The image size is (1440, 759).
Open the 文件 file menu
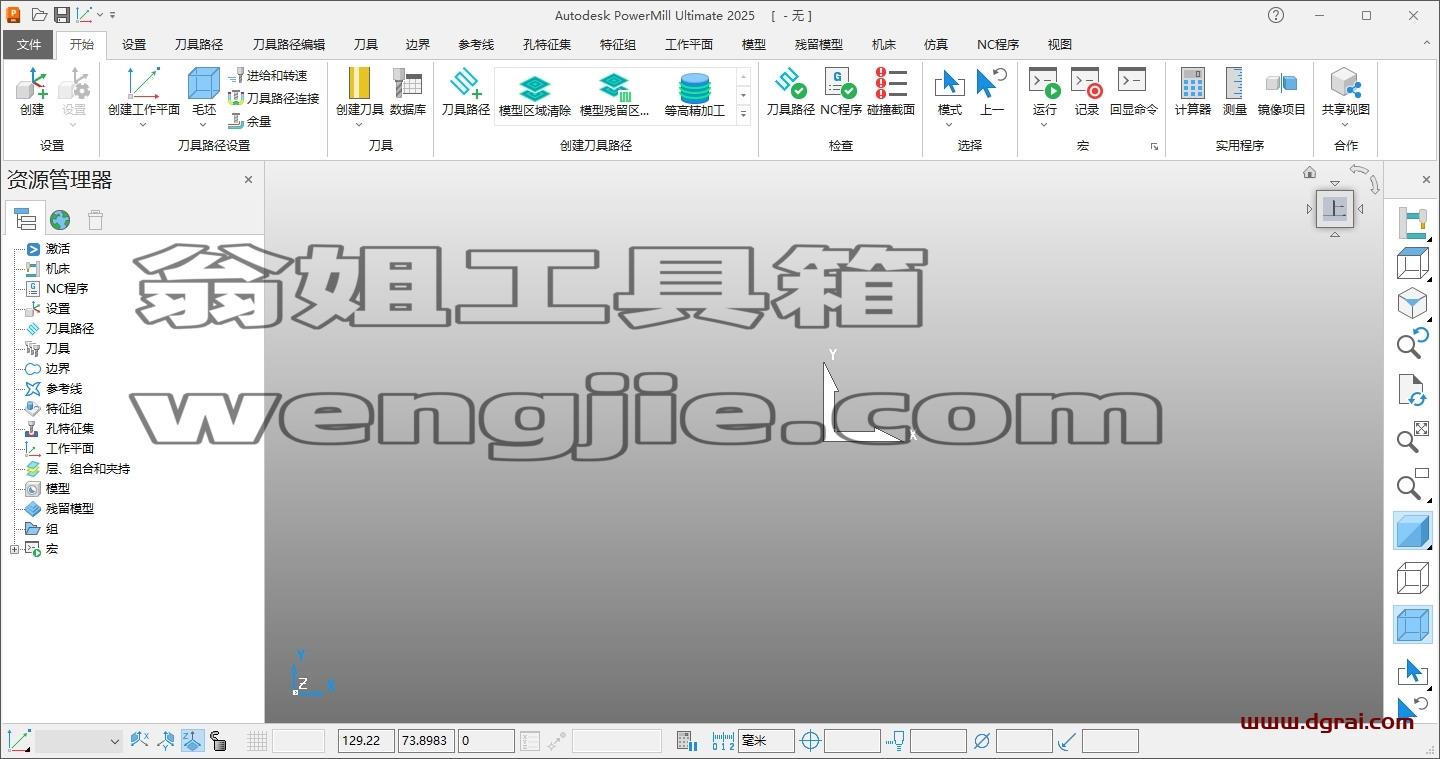pyautogui.click(x=29, y=45)
